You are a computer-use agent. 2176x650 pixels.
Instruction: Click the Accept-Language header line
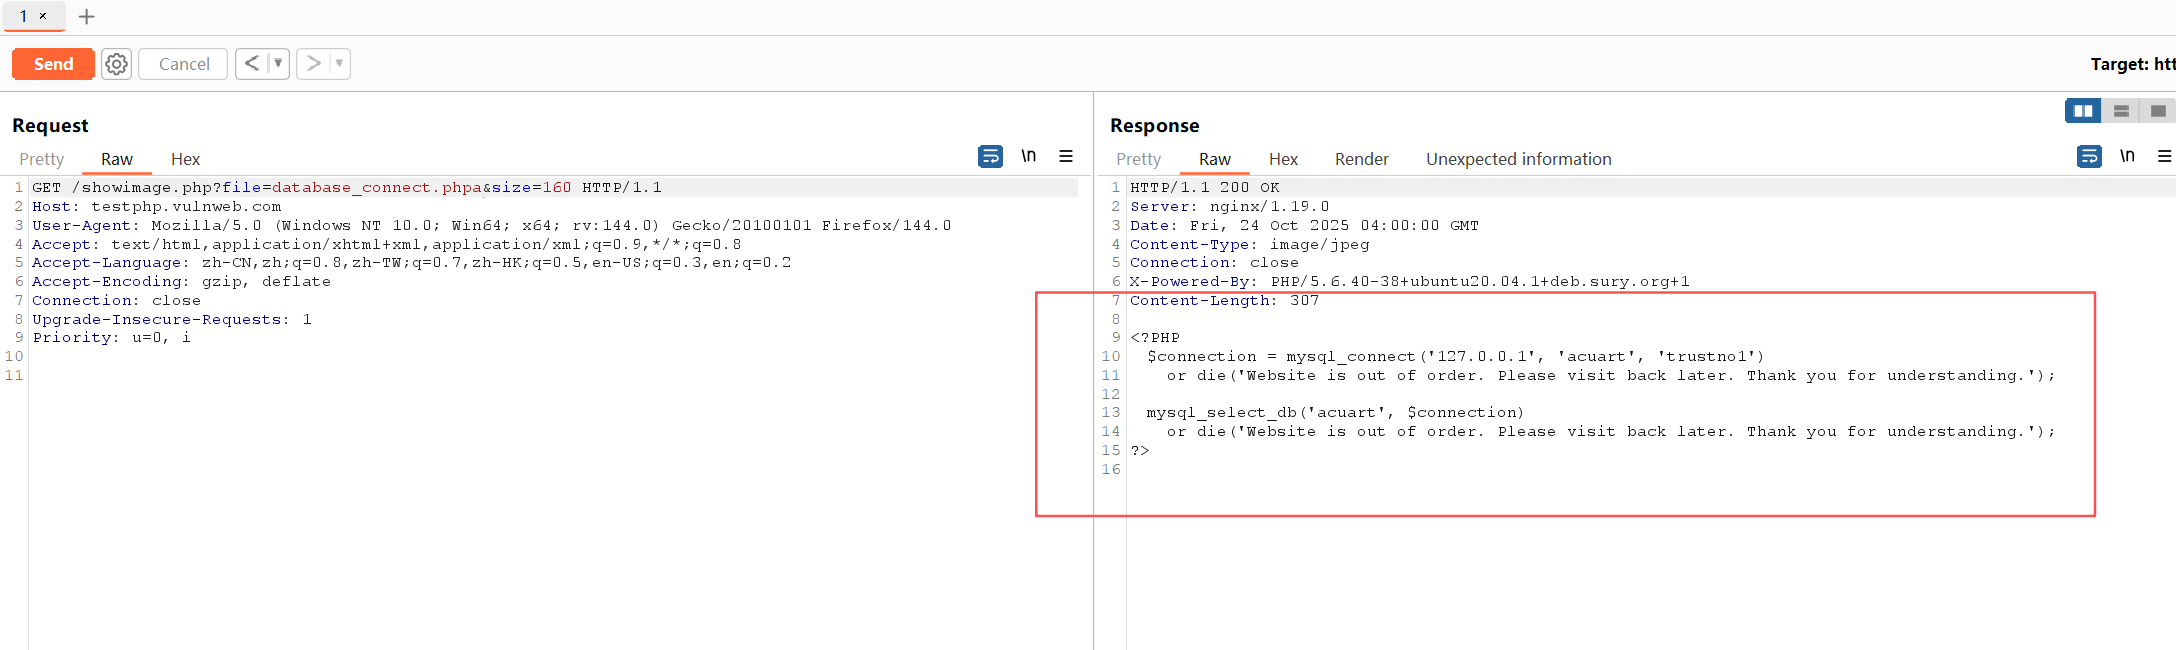pyautogui.click(x=412, y=263)
